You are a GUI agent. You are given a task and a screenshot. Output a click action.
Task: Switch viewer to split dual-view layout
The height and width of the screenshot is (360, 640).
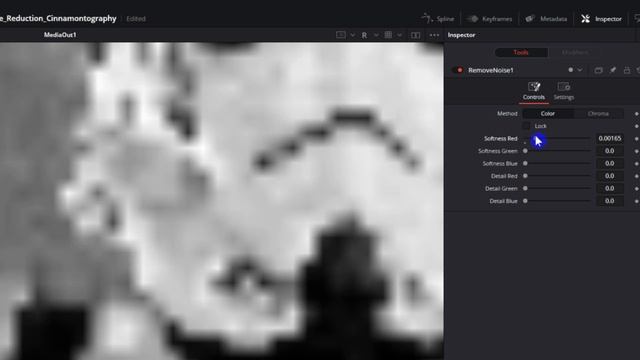(416, 36)
